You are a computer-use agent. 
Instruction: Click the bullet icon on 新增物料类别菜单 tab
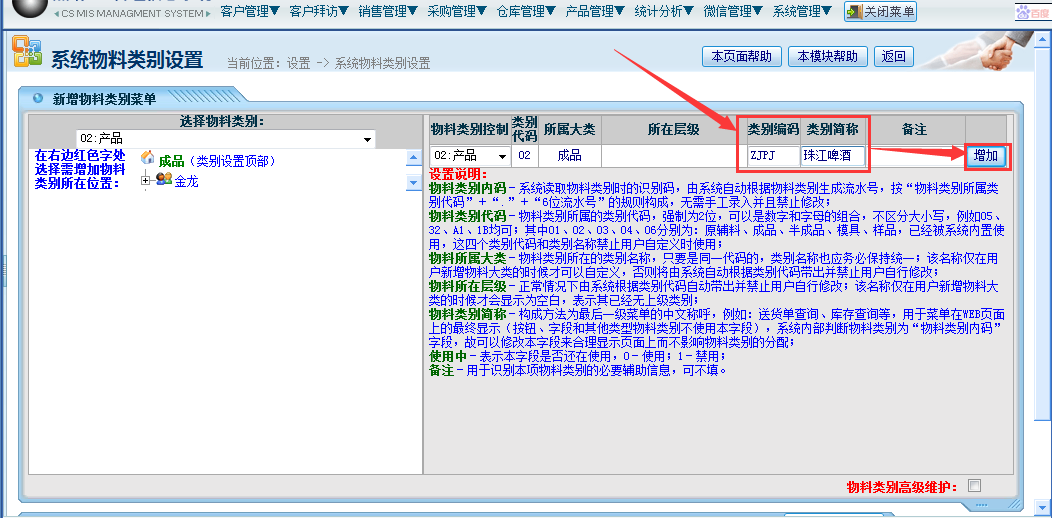point(38,99)
